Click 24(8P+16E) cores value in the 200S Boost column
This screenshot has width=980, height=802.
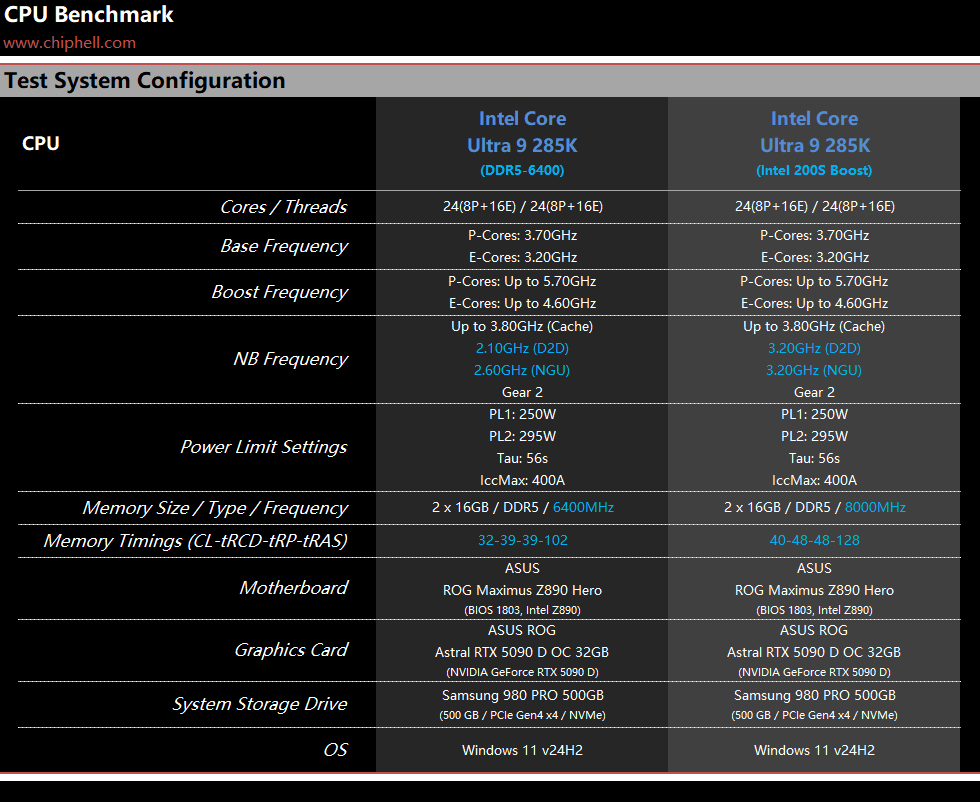814,206
